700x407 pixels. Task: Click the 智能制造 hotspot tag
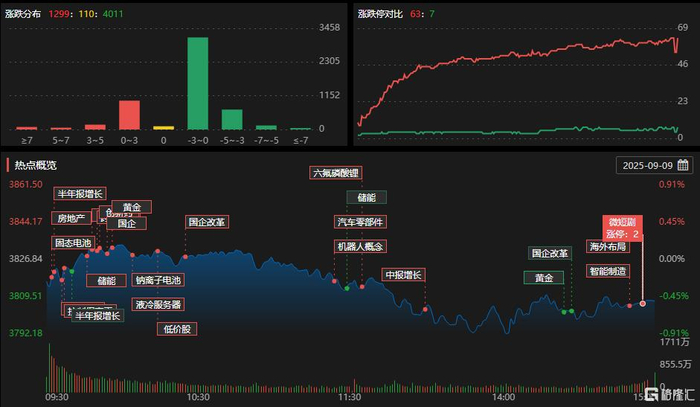point(608,271)
